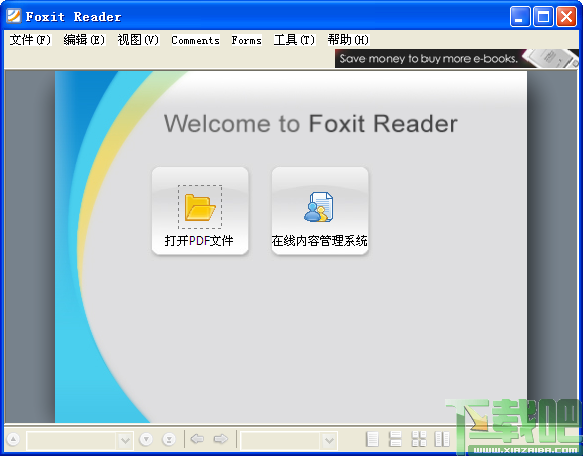Screen dimensions: 583x456
Task: Open the Comments menu
Action: click(195, 40)
